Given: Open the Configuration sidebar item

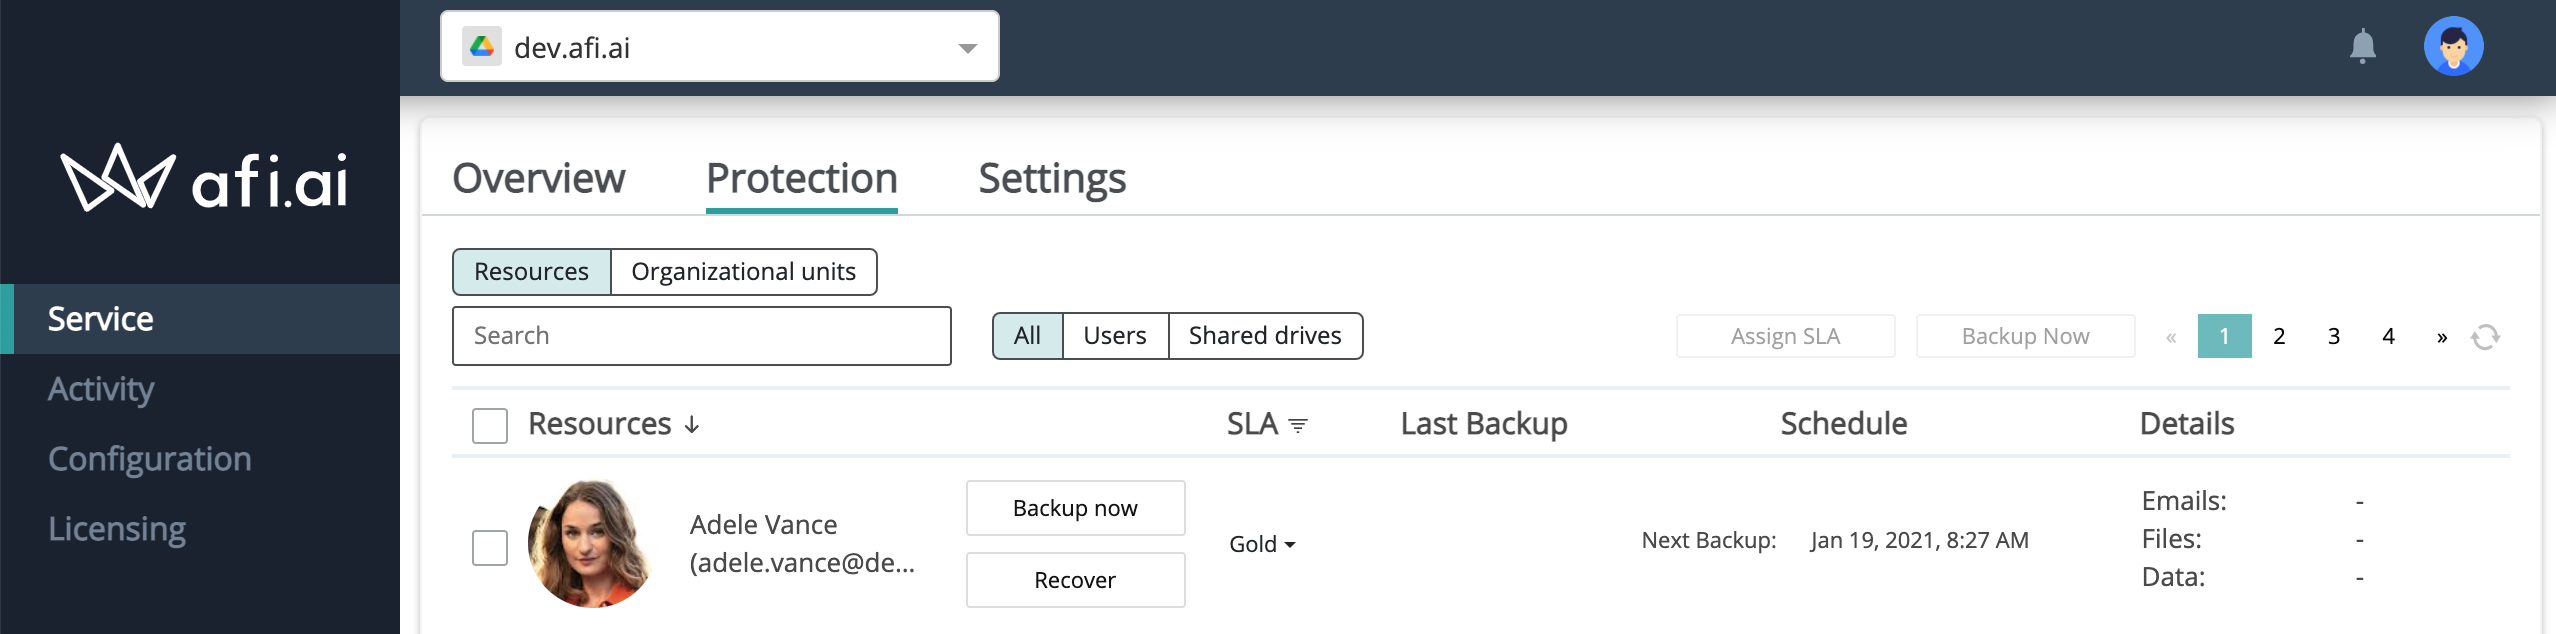Looking at the screenshot, I should 150,459.
